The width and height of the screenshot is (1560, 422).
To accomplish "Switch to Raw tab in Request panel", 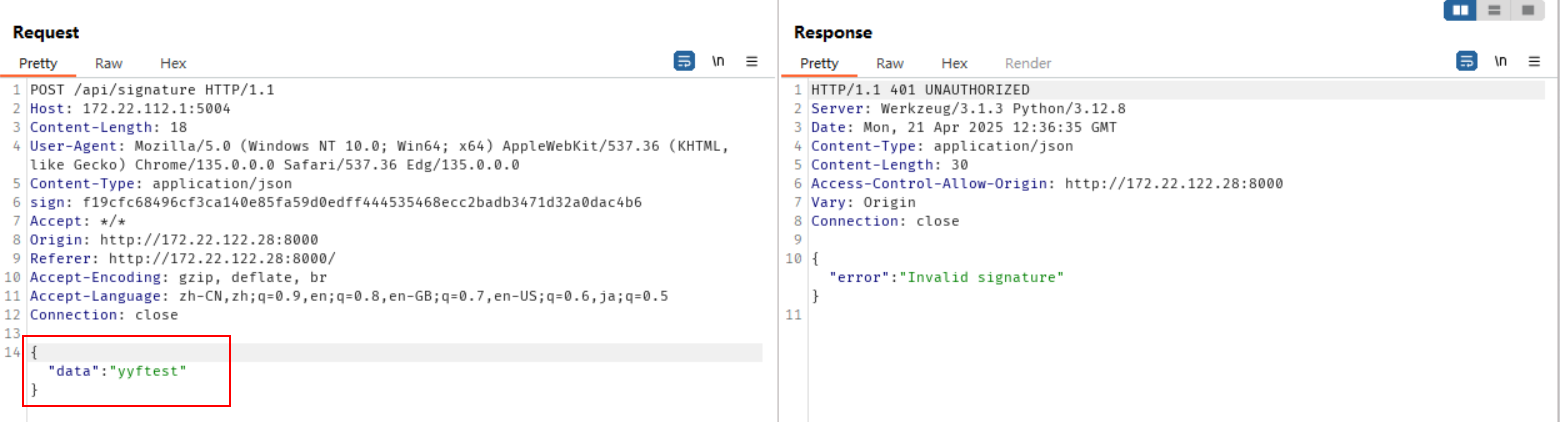I will (x=109, y=63).
